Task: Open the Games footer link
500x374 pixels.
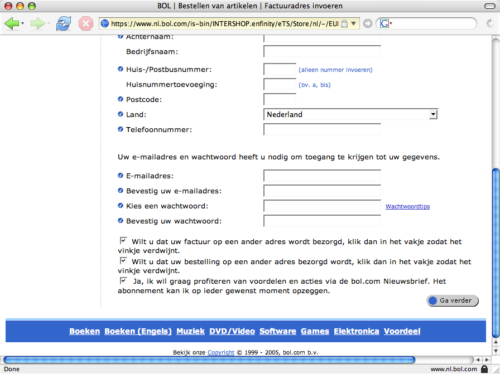Action: coord(315,331)
